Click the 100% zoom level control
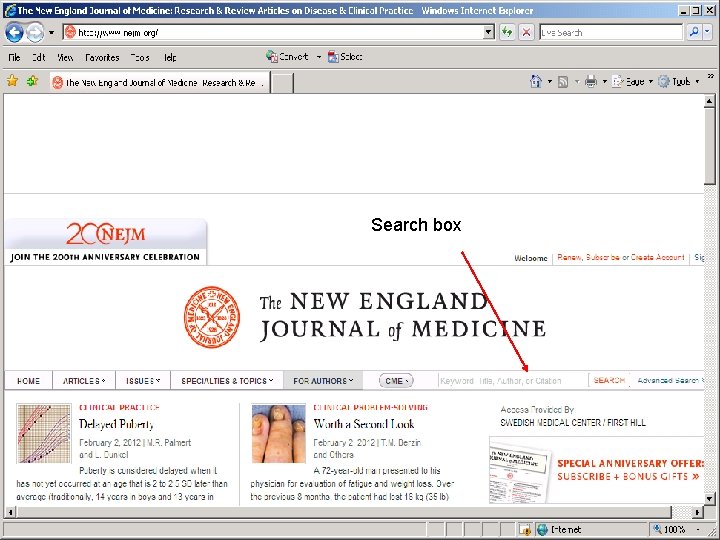This screenshot has width=720, height=540. tap(669, 529)
